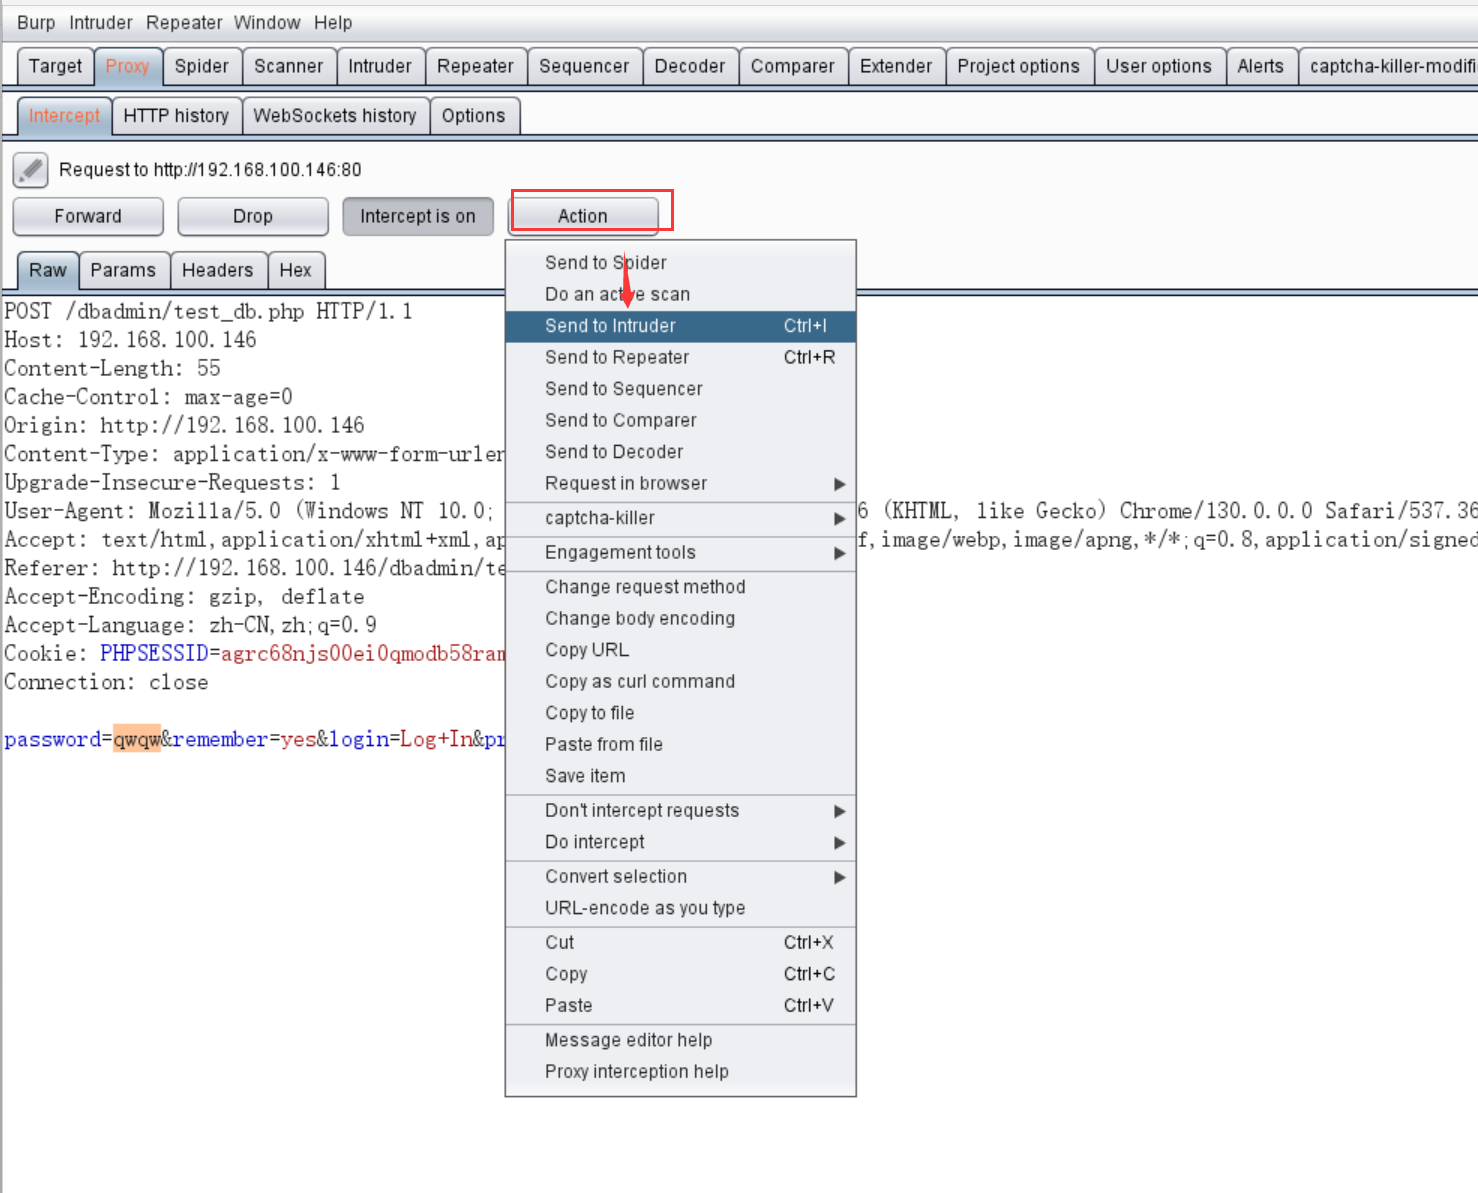Switch to the Target tab
Image resolution: width=1478 pixels, height=1193 pixels.
(56, 66)
